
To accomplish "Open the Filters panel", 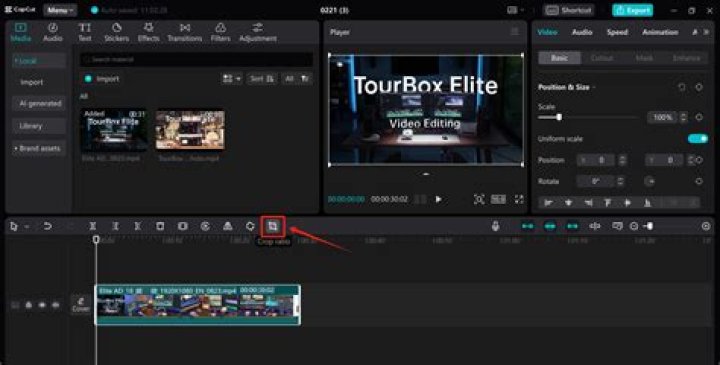I will pyautogui.click(x=220, y=32).
